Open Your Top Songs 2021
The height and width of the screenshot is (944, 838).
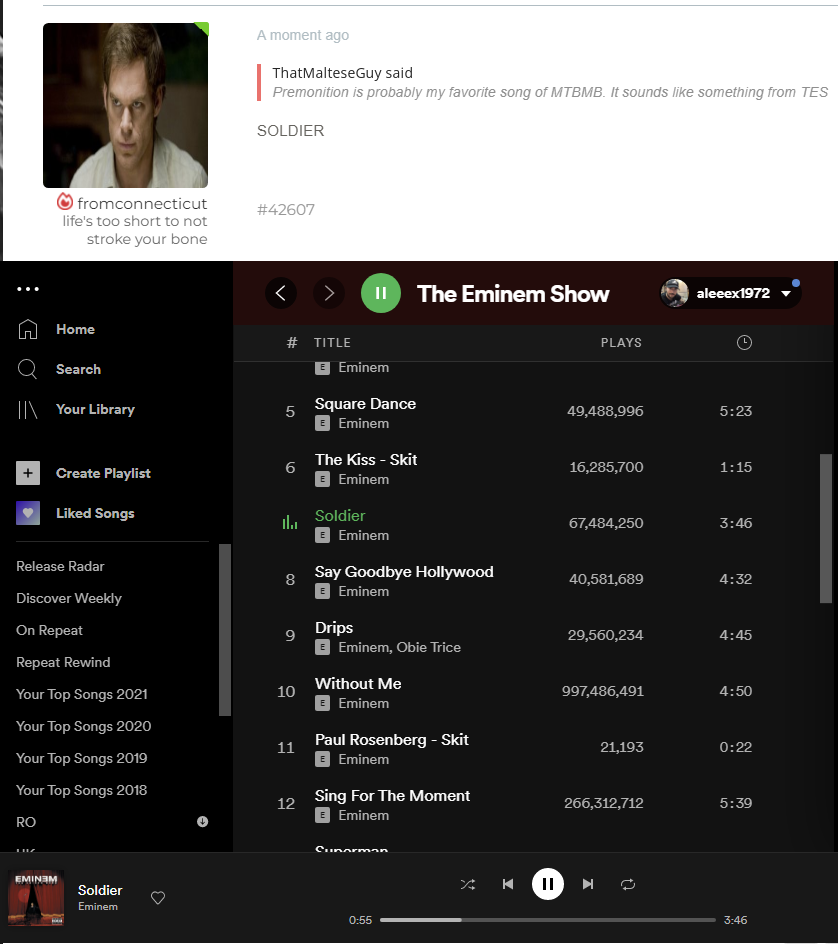(82, 694)
